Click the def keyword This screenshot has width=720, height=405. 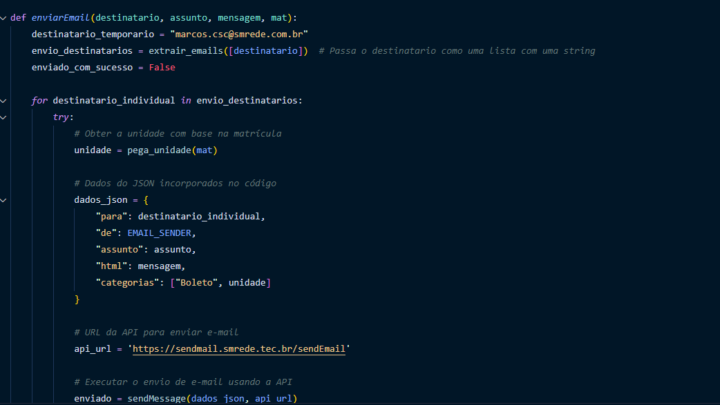[18, 18]
